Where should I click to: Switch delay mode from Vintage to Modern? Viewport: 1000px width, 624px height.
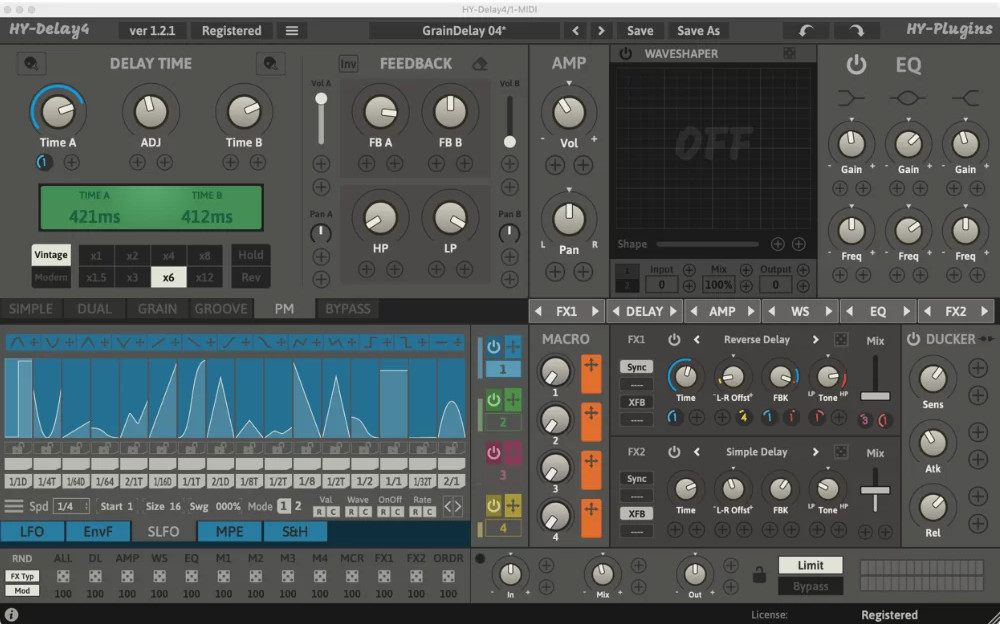(x=50, y=276)
